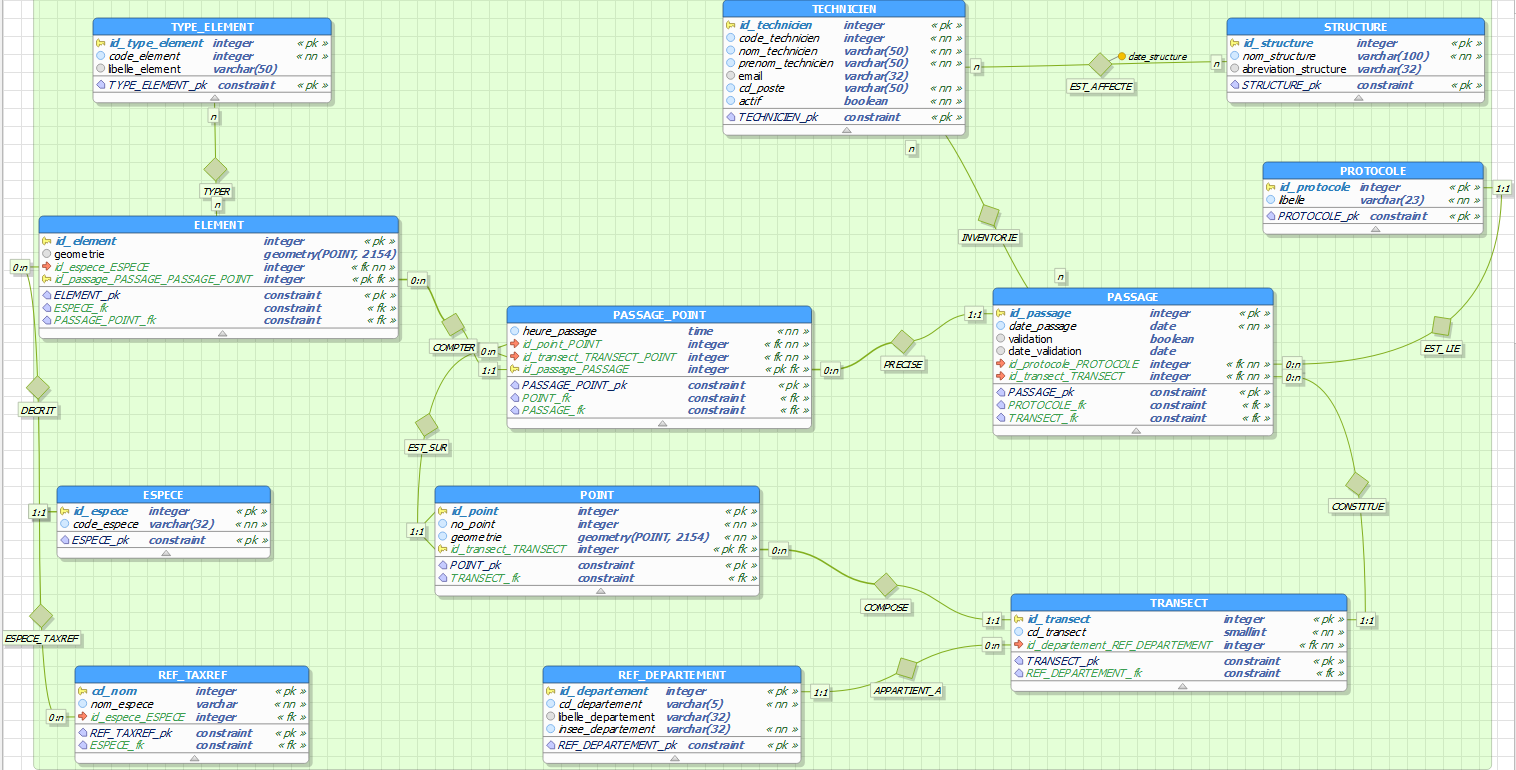Click the yellow dot of date_structure attribute
This screenshot has height=770, width=1516.
[x=1122, y=56]
